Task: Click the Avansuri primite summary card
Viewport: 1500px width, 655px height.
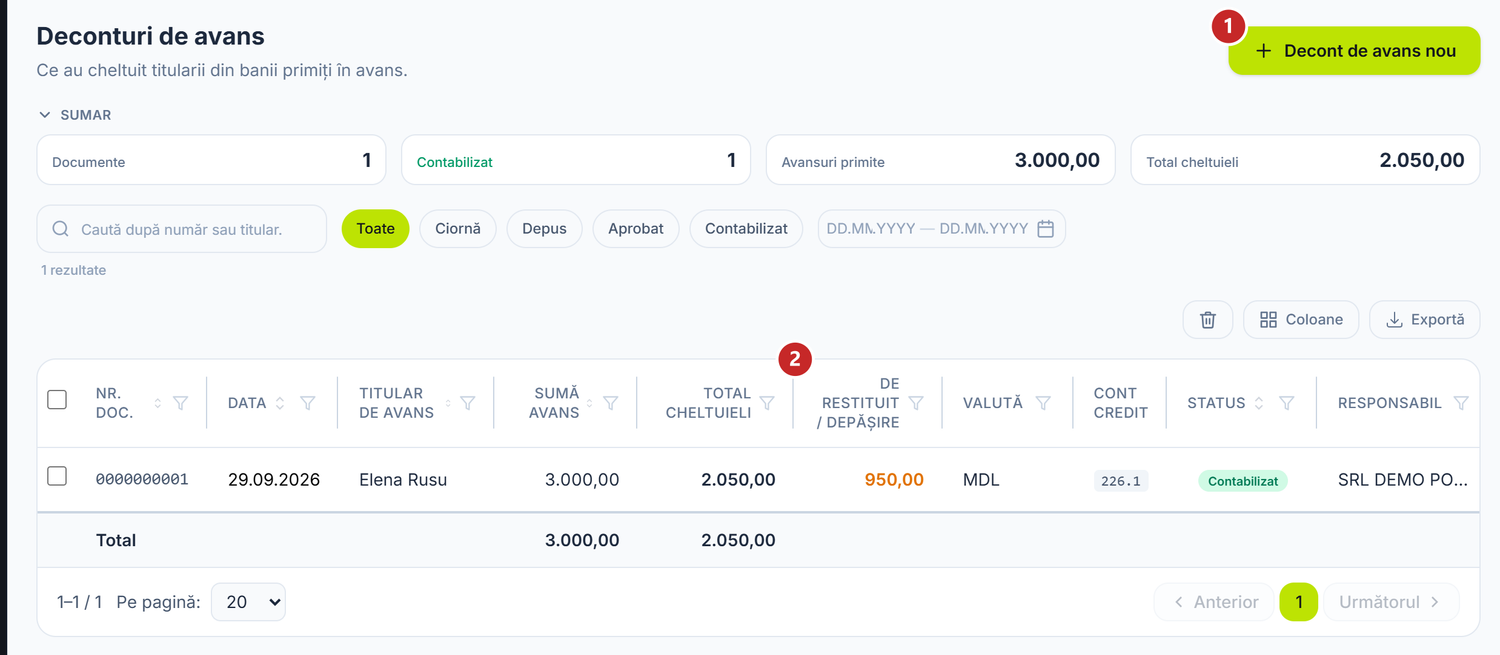Action: click(940, 160)
